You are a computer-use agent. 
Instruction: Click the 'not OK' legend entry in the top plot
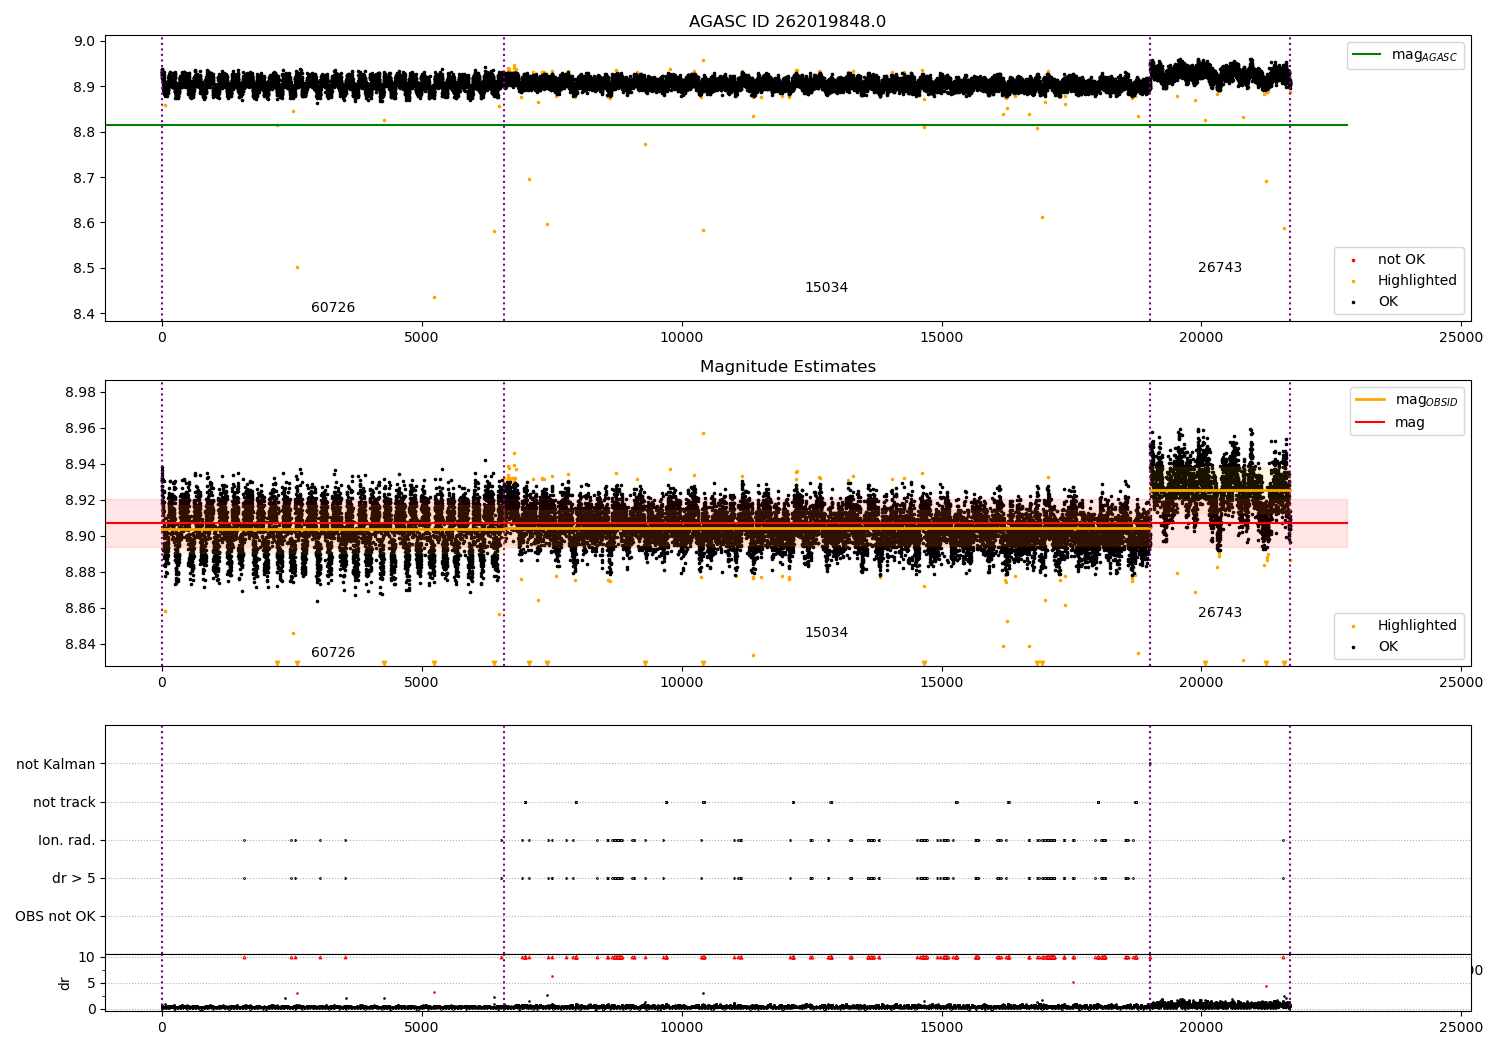pos(1390,260)
